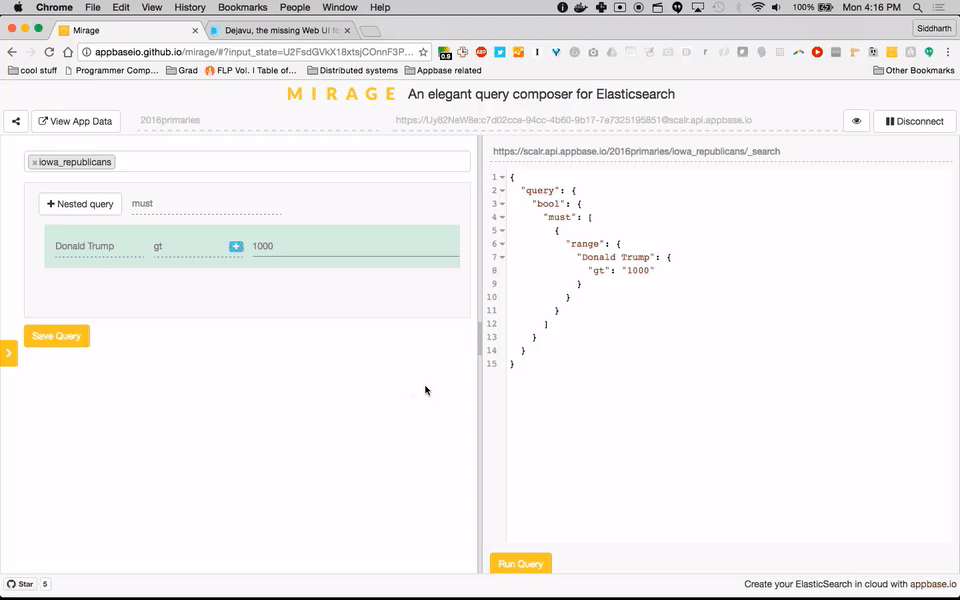Fold the "range" block at line 6

[503, 244]
